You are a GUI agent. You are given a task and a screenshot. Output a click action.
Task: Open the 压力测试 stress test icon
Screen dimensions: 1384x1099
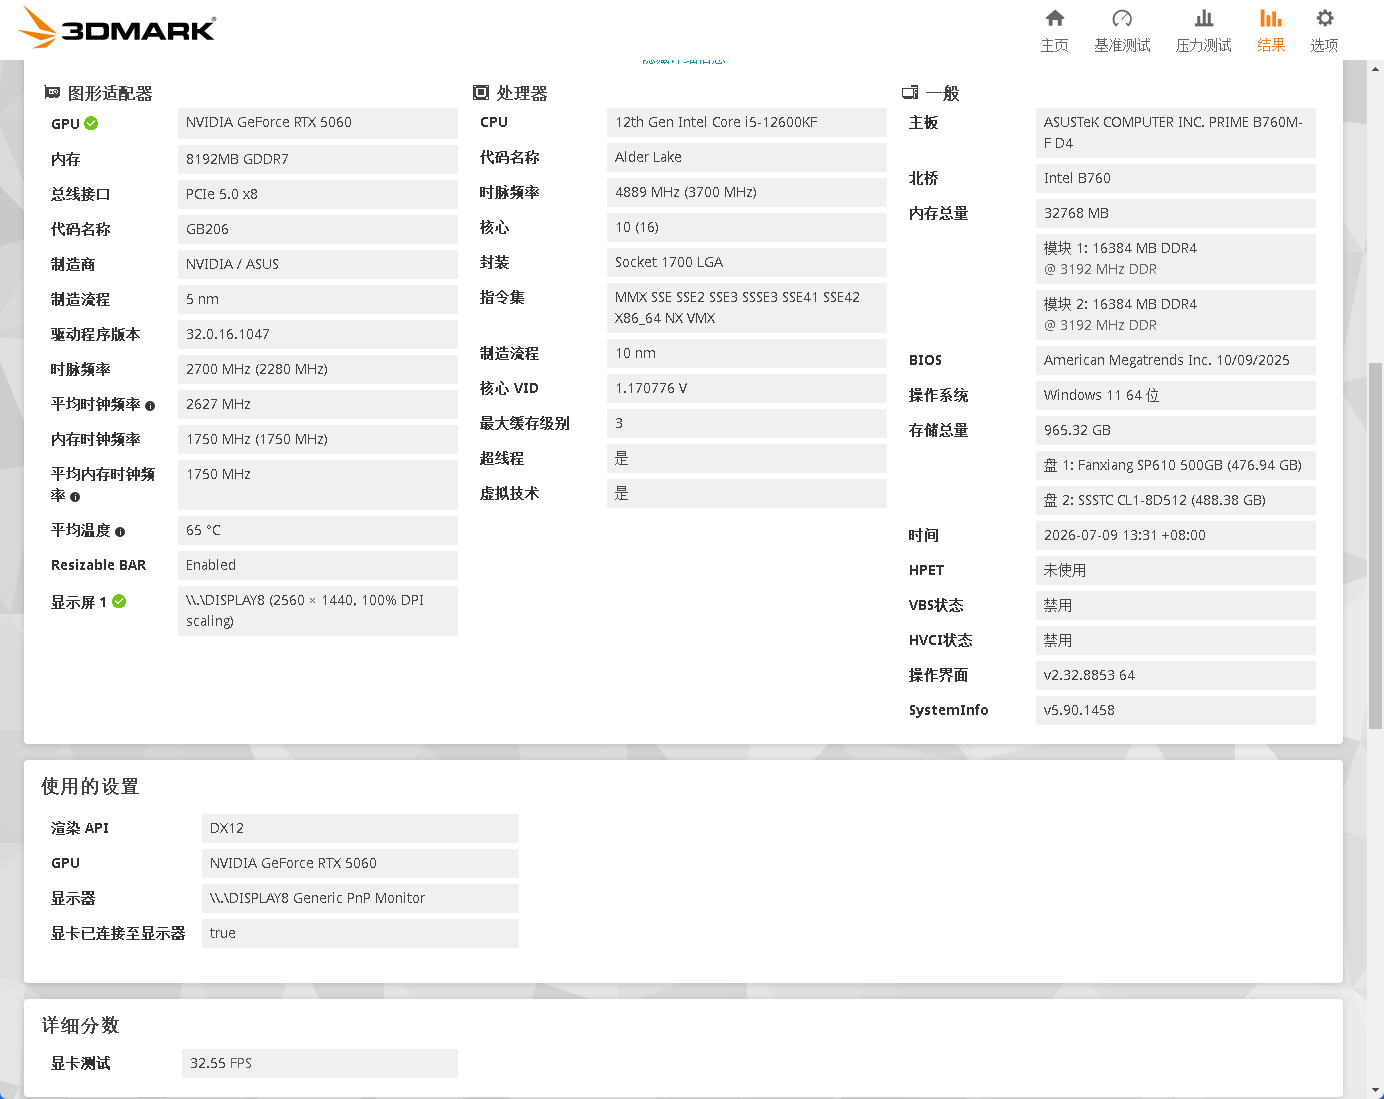tap(1204, 18)
